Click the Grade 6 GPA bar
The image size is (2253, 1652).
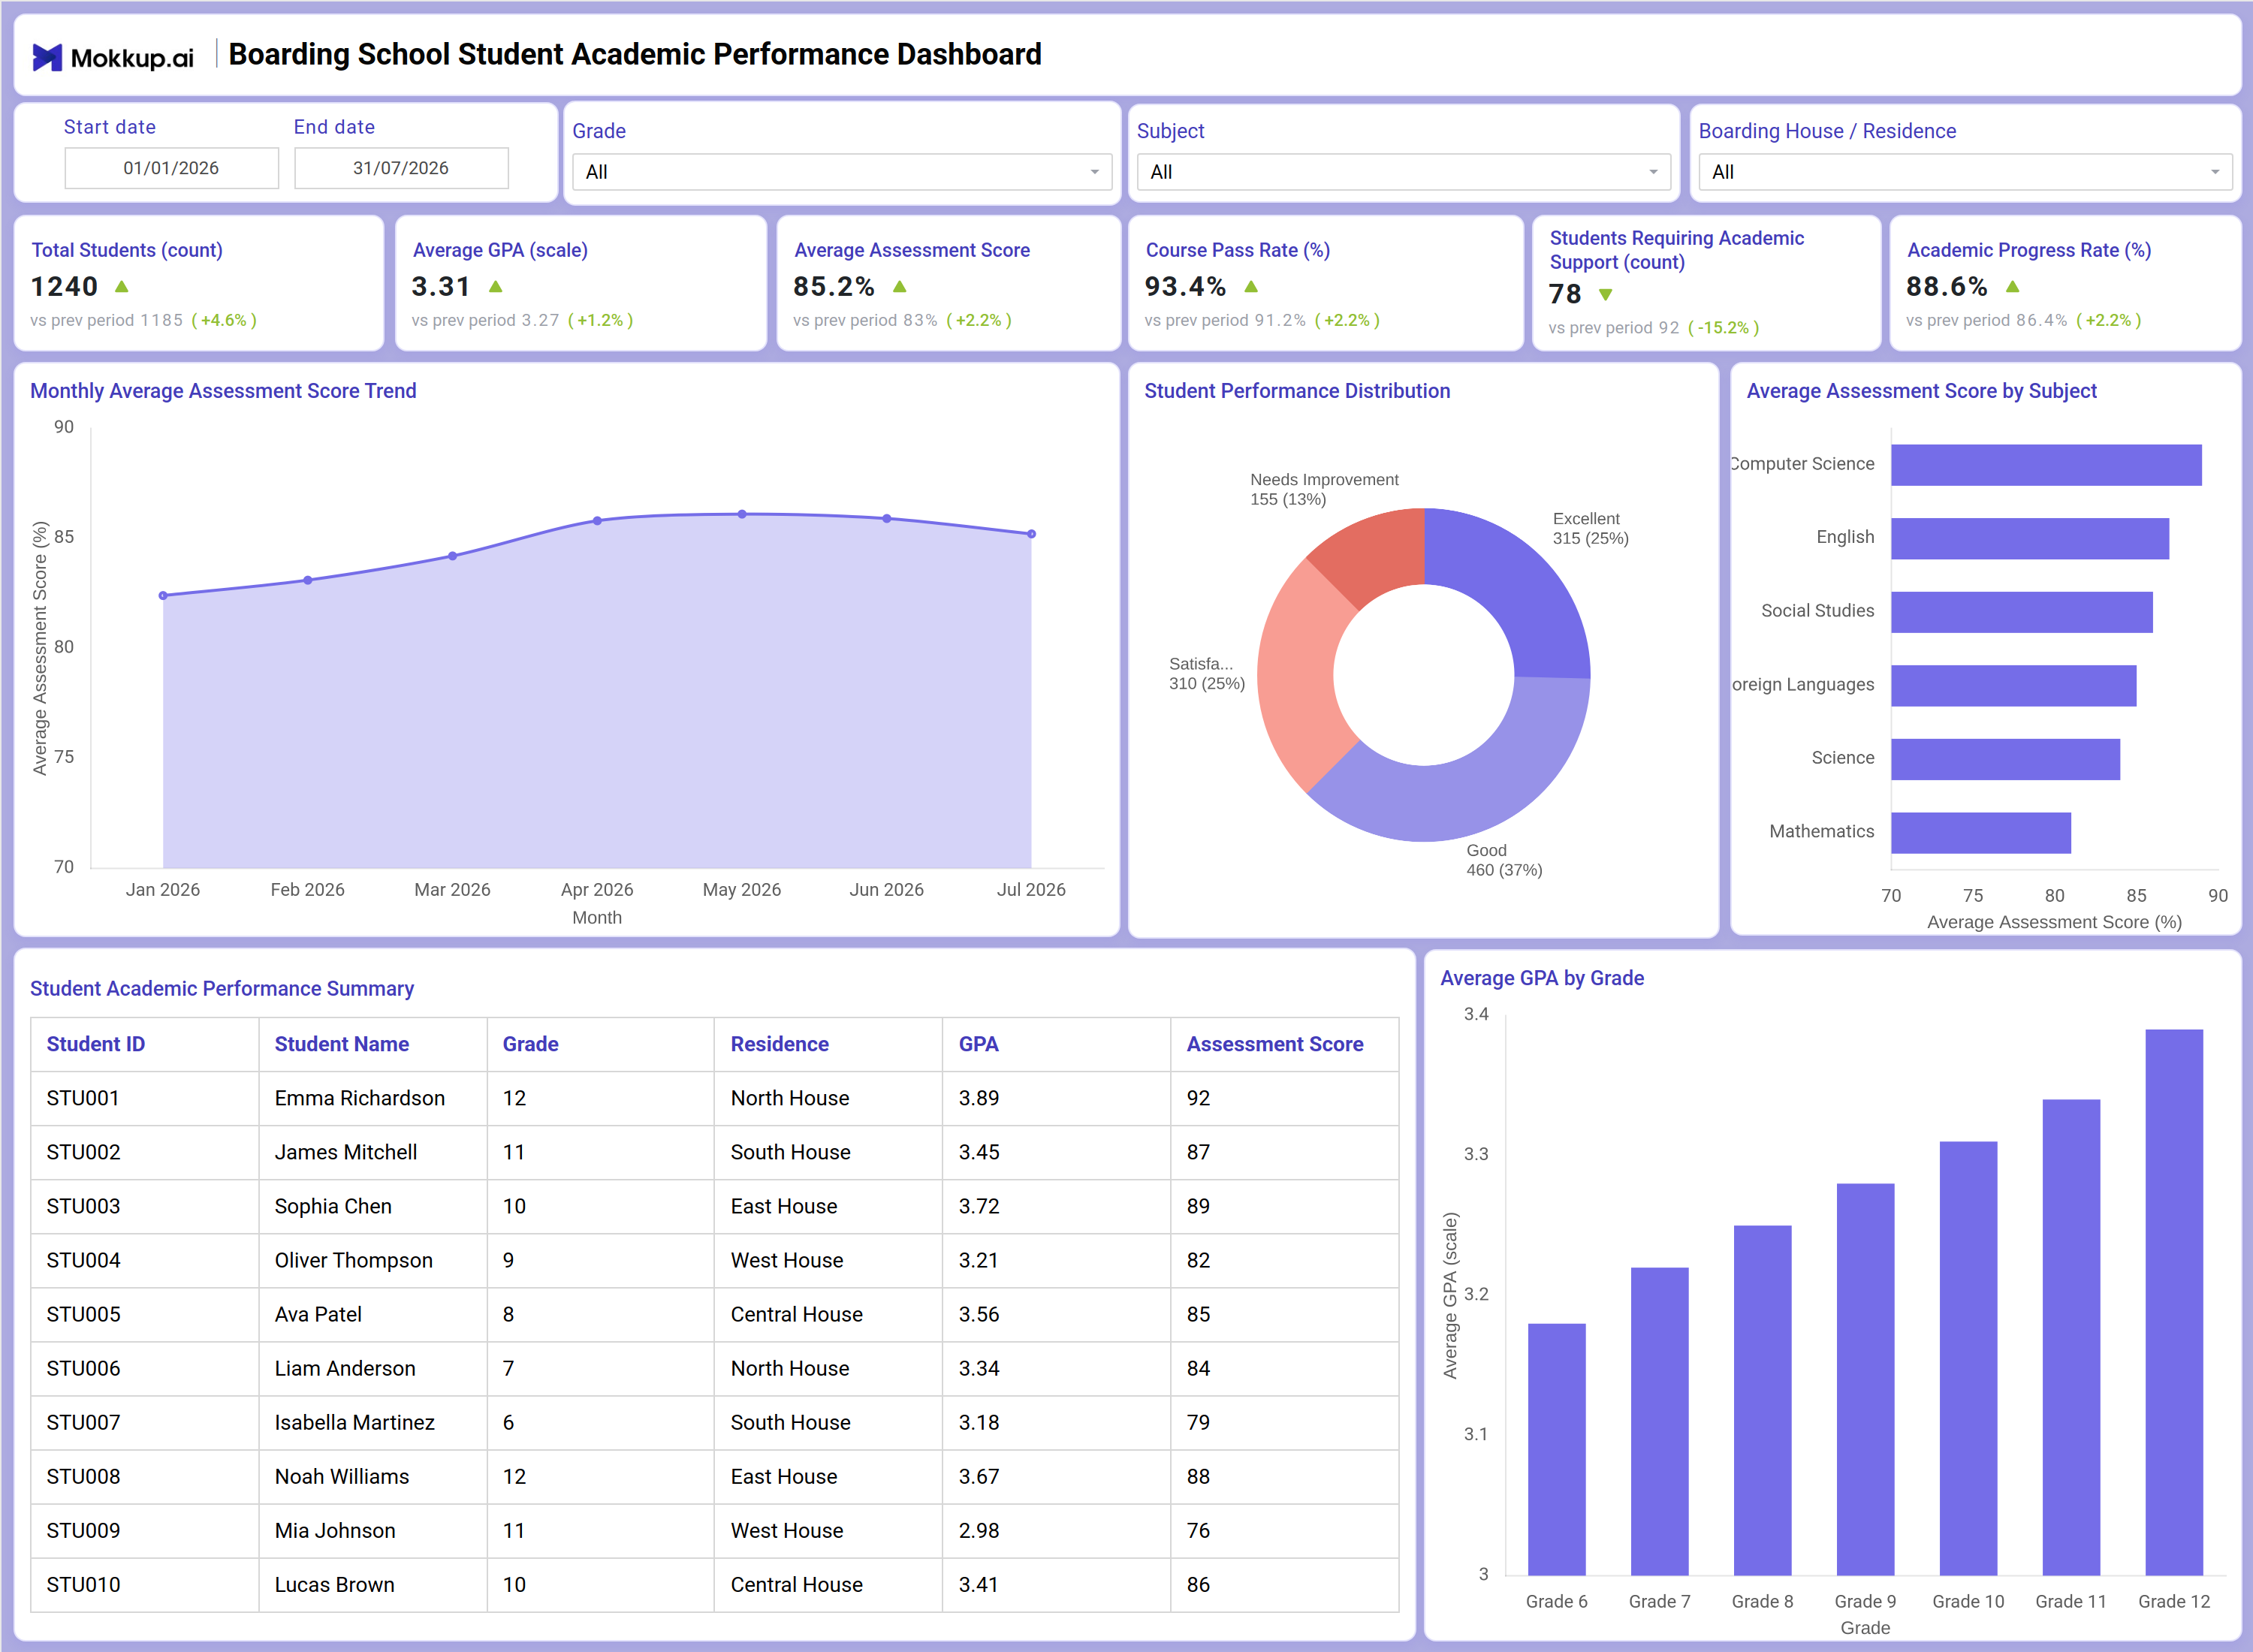point(1557,1450)
